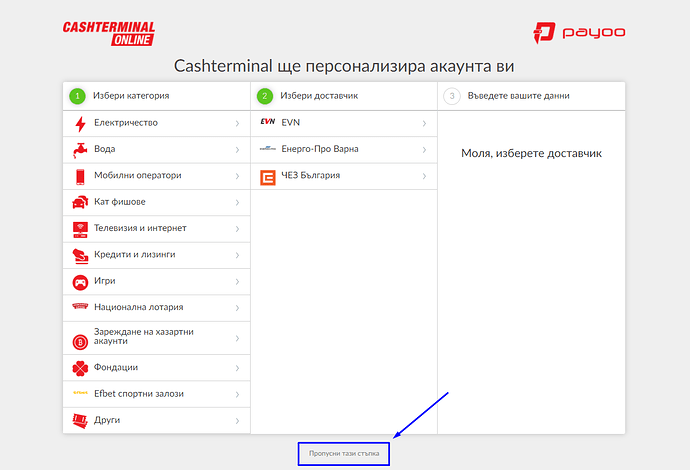Expand the Други chevron

click(x=237, y=421)
